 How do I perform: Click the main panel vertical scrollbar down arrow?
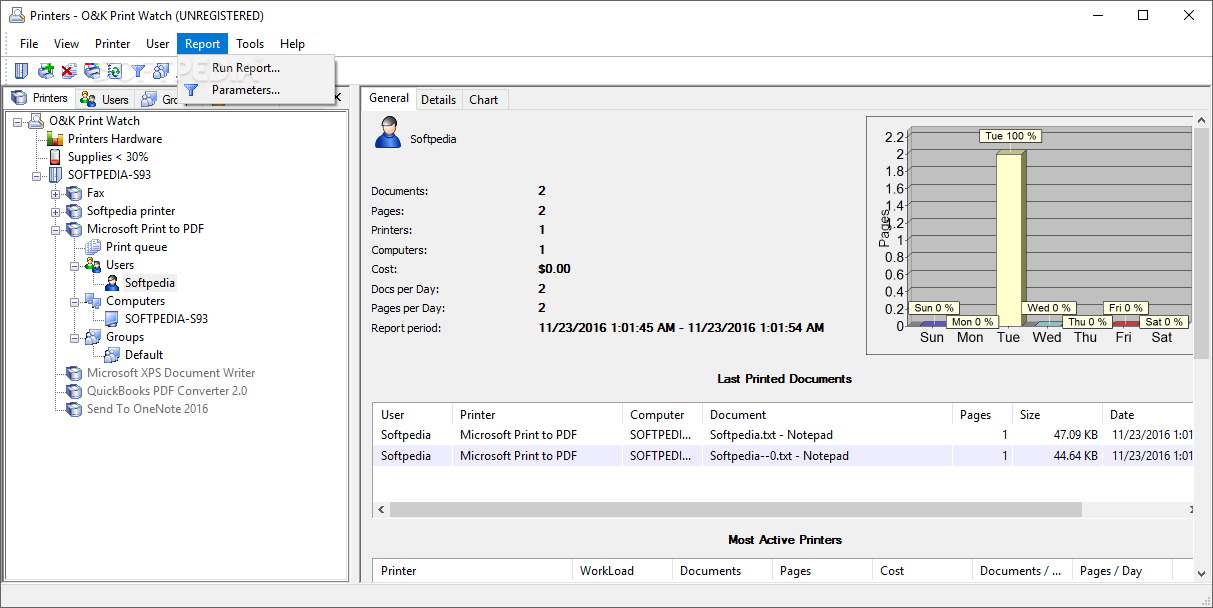click(1203, 573)
